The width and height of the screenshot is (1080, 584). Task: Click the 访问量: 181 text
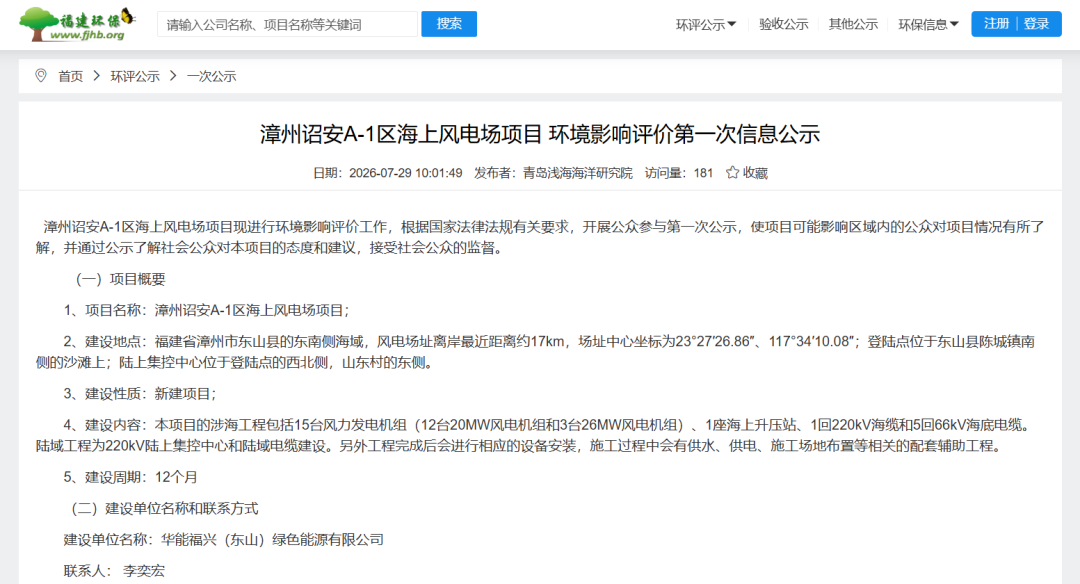[679, 173]
